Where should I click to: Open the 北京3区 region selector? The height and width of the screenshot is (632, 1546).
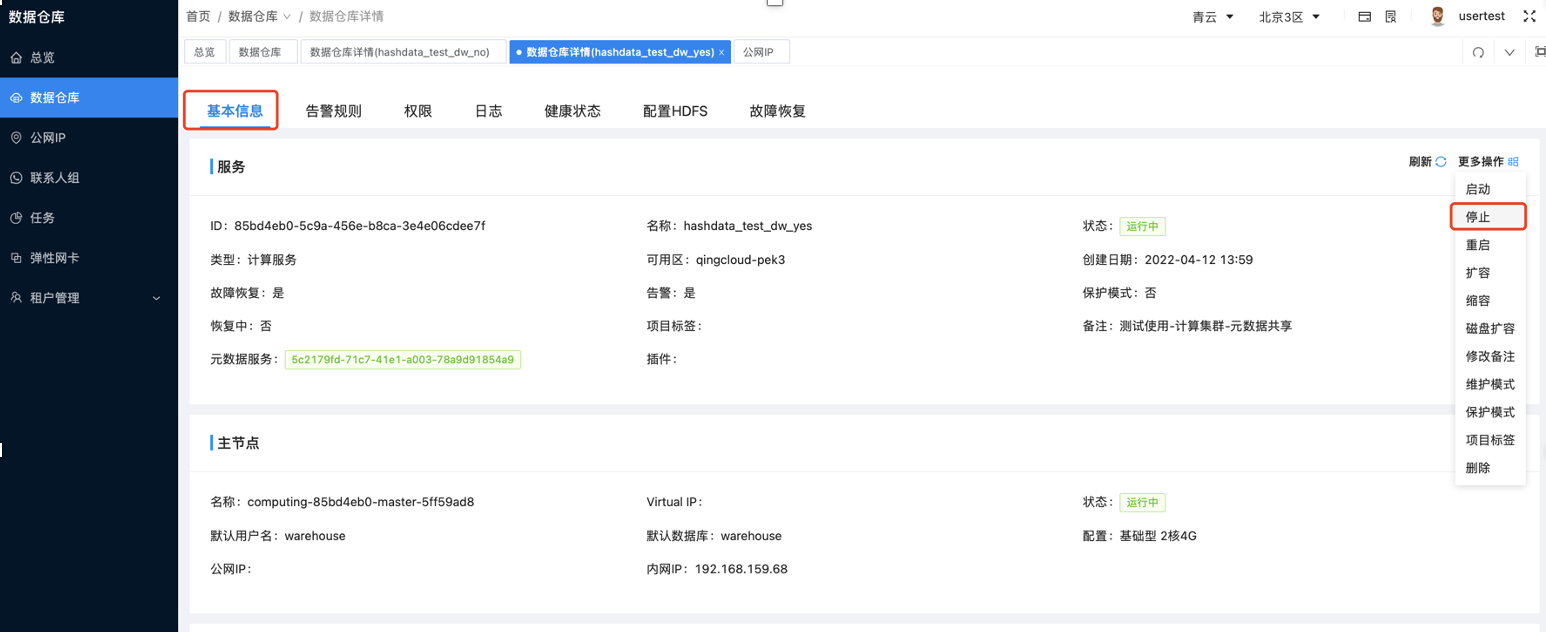(x=1289, y=16)
